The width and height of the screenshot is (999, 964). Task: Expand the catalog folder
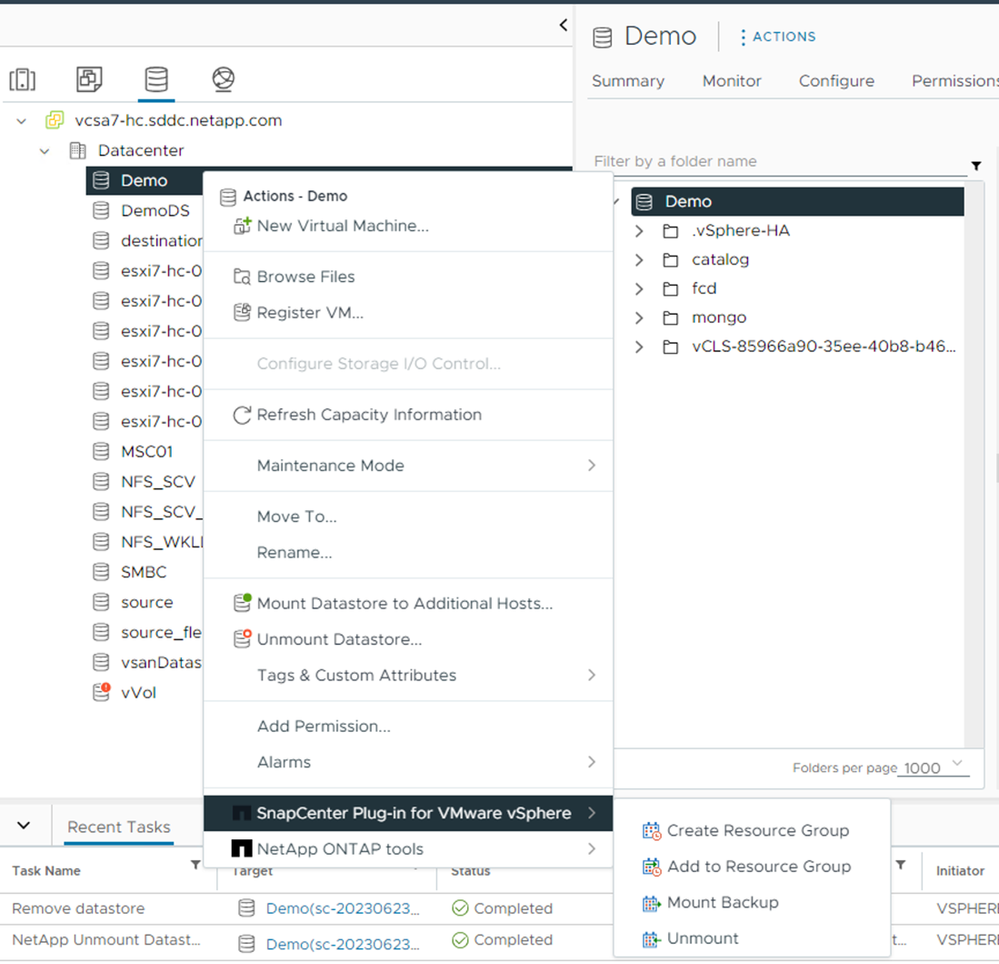click(640, 260)
